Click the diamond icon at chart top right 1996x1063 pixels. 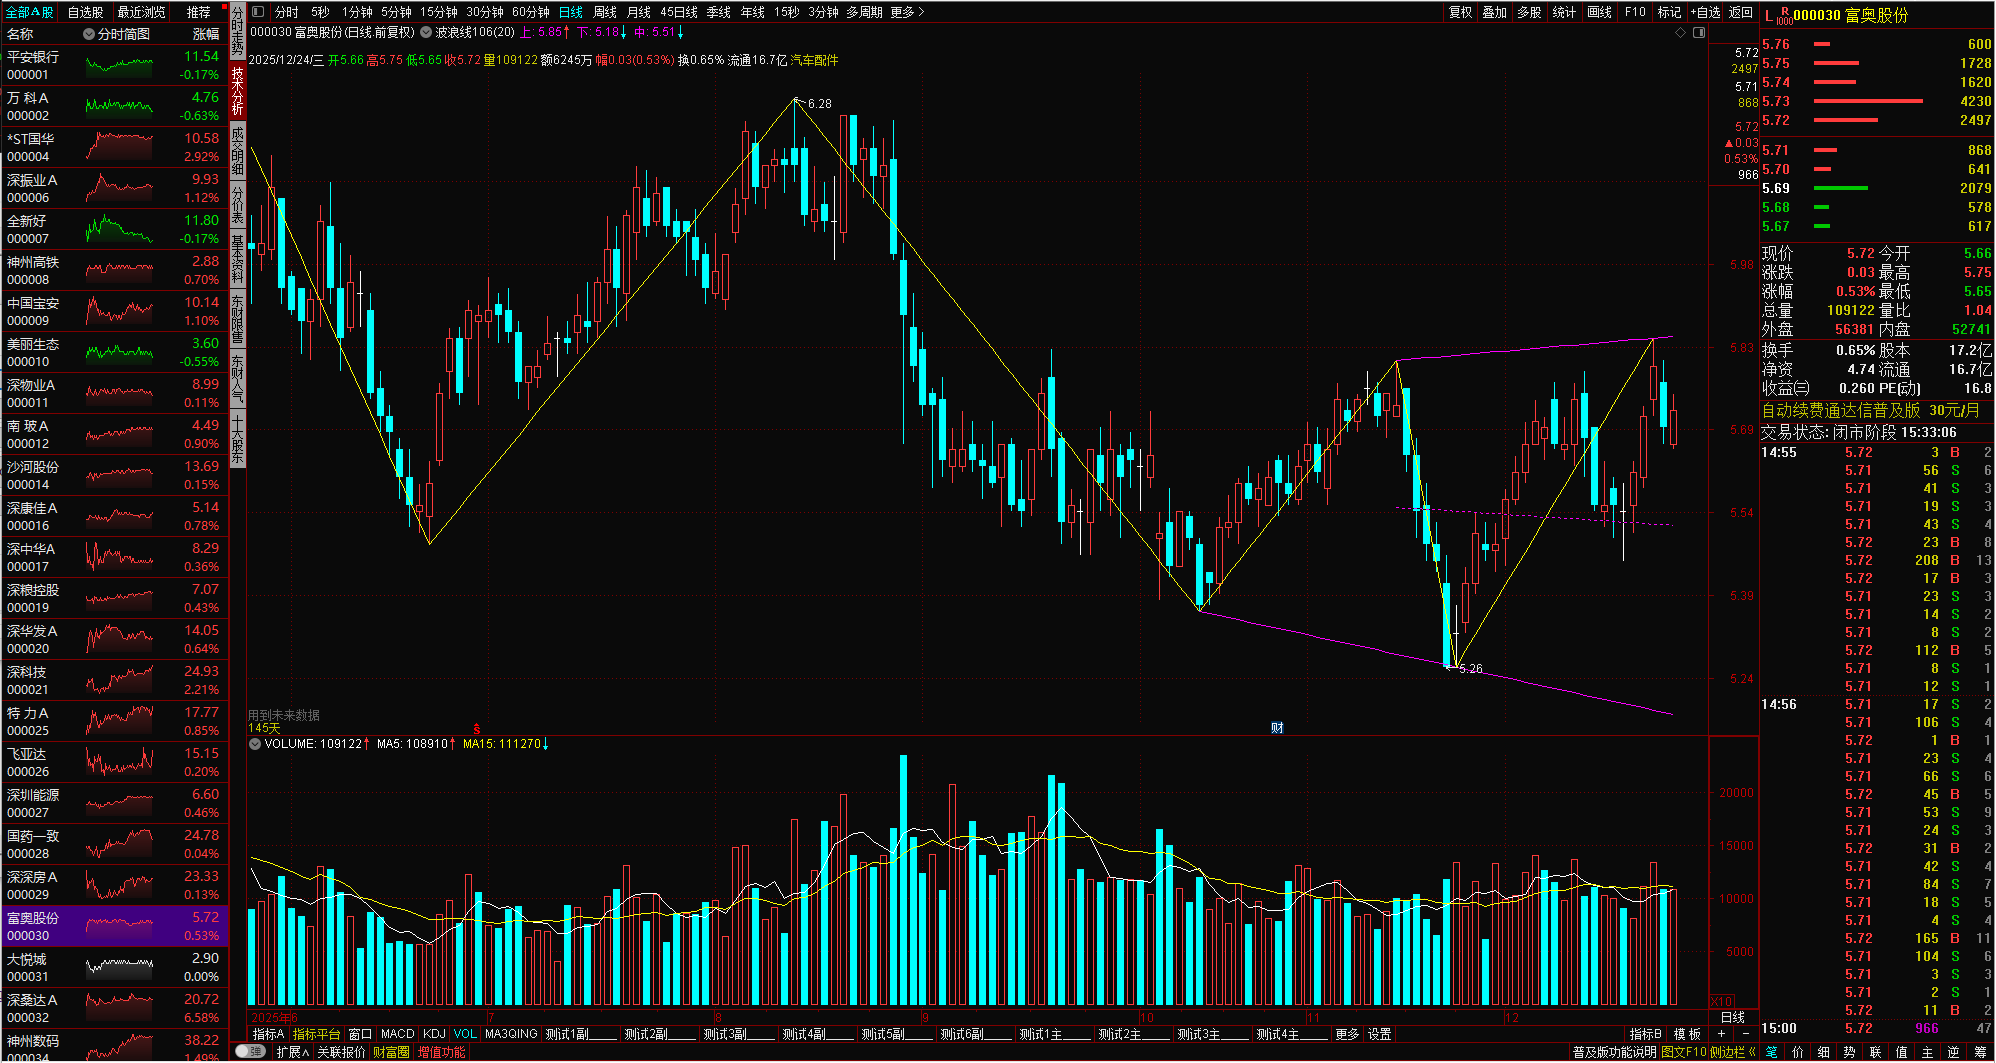1681,32
